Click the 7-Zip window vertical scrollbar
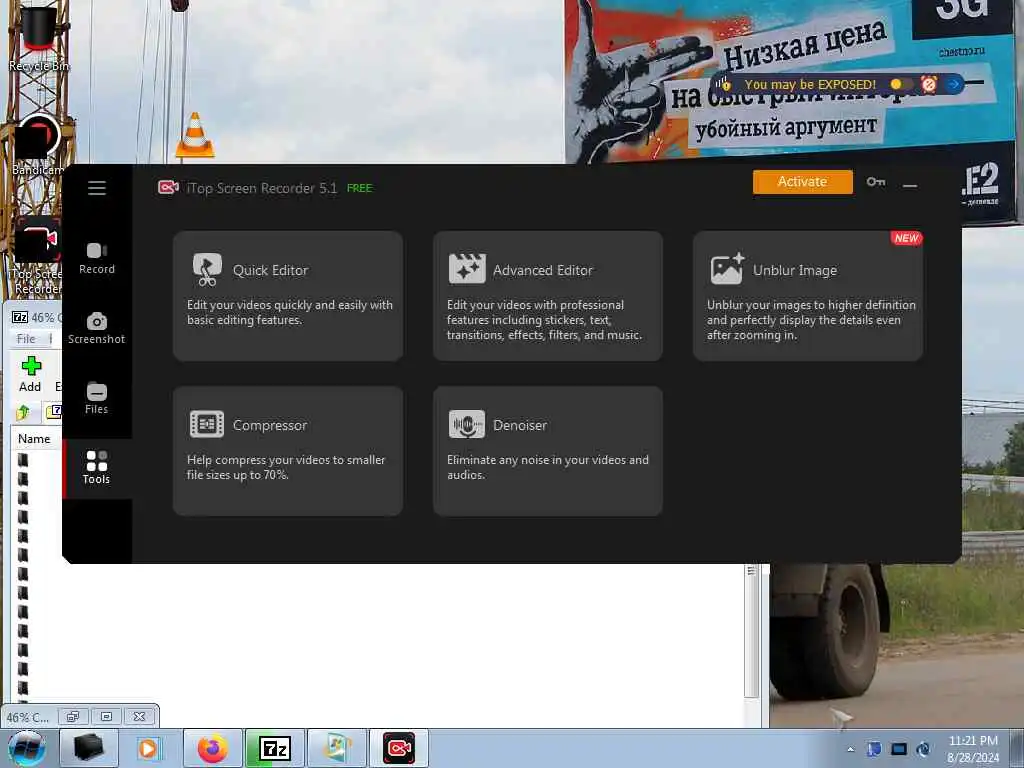The width and height of the screenshot is (1024, 768). (752, 633)
